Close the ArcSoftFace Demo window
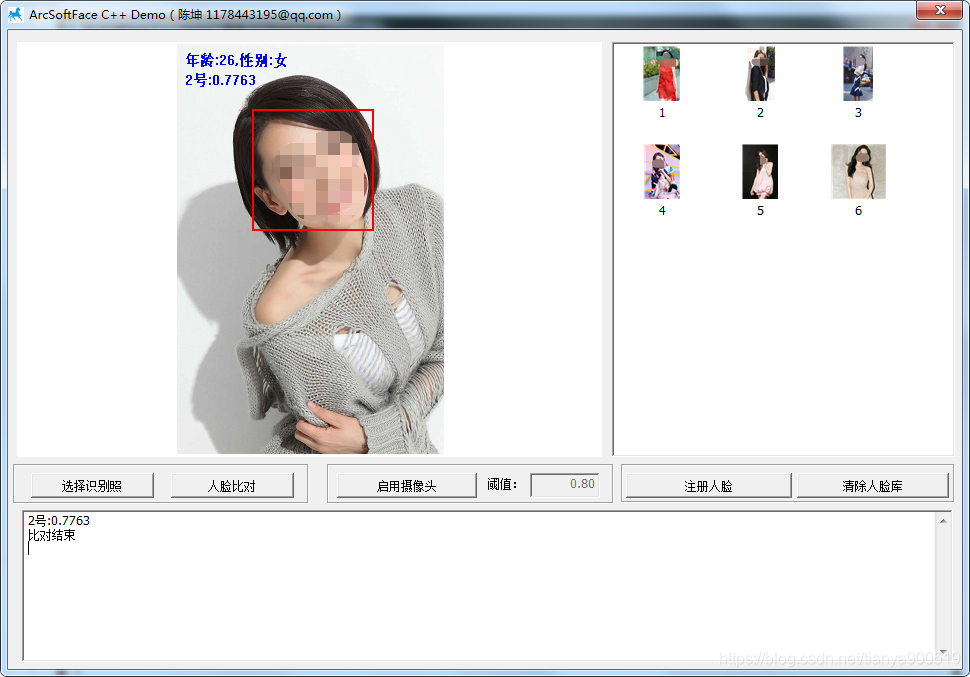 point(939,10)
